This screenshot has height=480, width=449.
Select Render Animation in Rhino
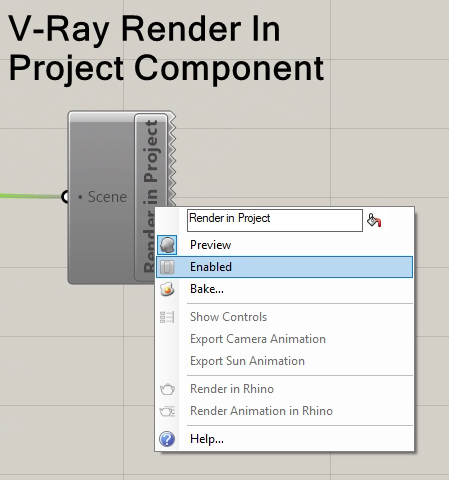click(285, 411)
